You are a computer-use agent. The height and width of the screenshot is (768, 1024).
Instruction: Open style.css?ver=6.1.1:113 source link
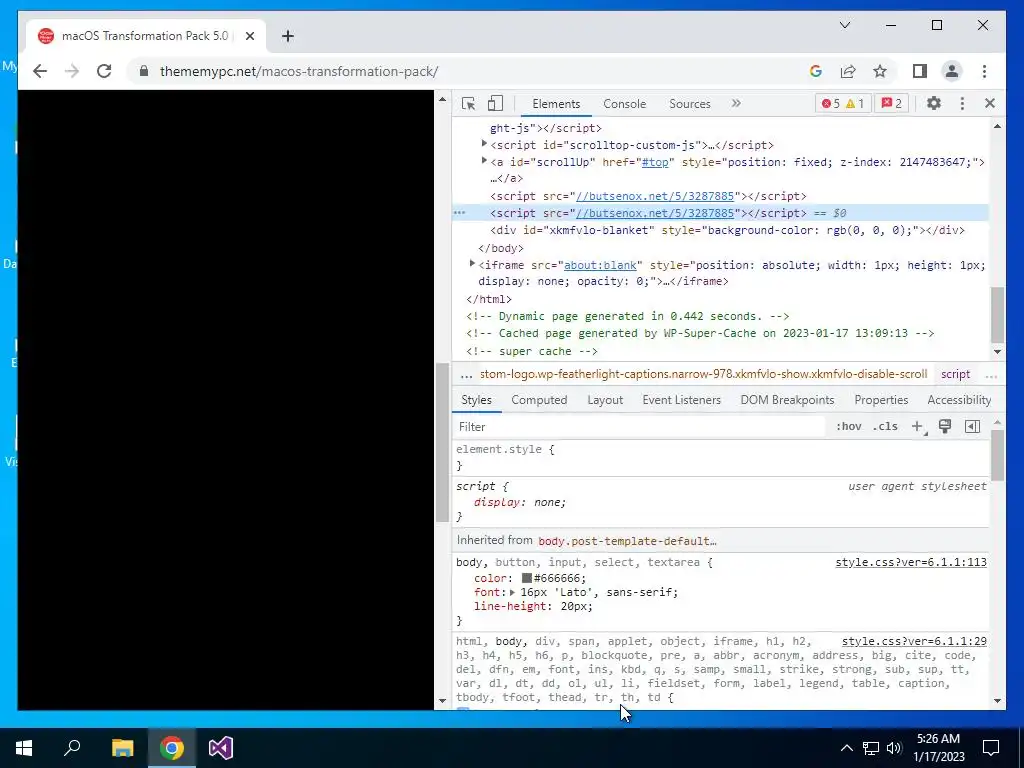[911, 562]
